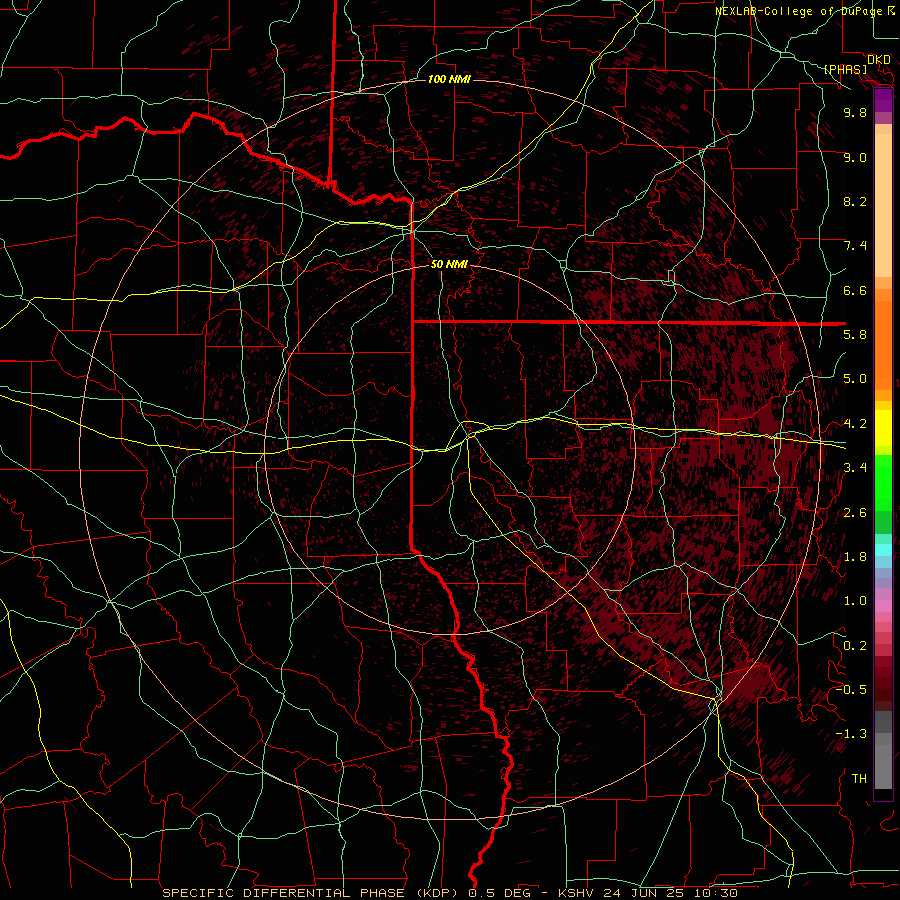Pick the bright yellow band of the scale

(883, 428)
